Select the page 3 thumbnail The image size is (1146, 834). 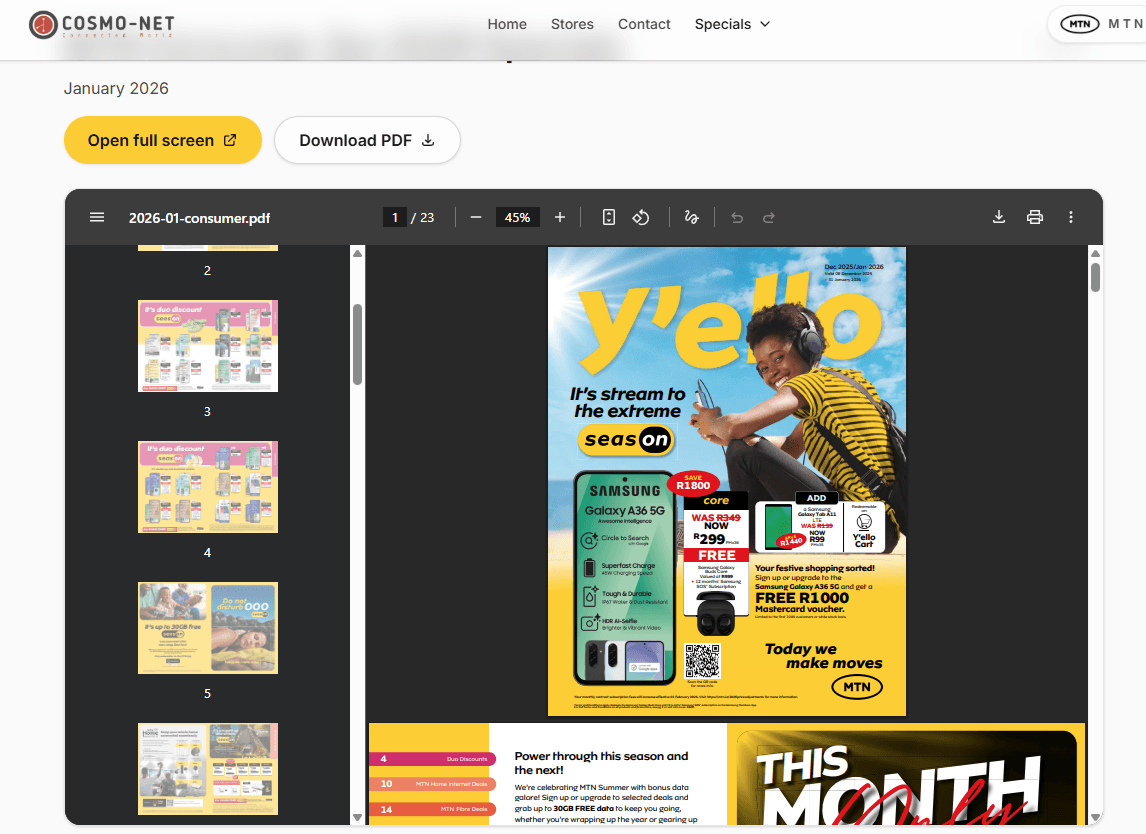pyautogui.click(x=208, y=346)
